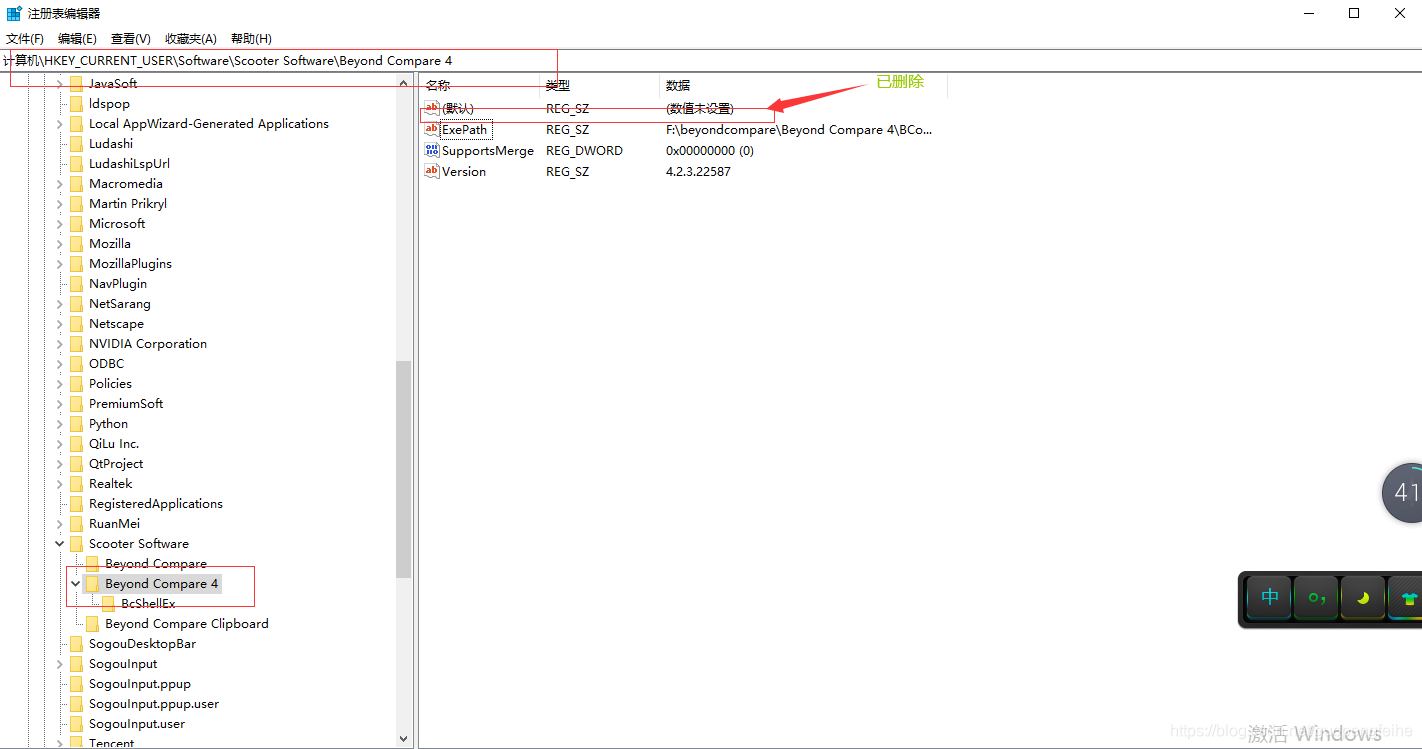The width and height of the screenshot is (1422, 749).
Task: Select the Version data 4.2.3.22587
Action: click(698, 172)
